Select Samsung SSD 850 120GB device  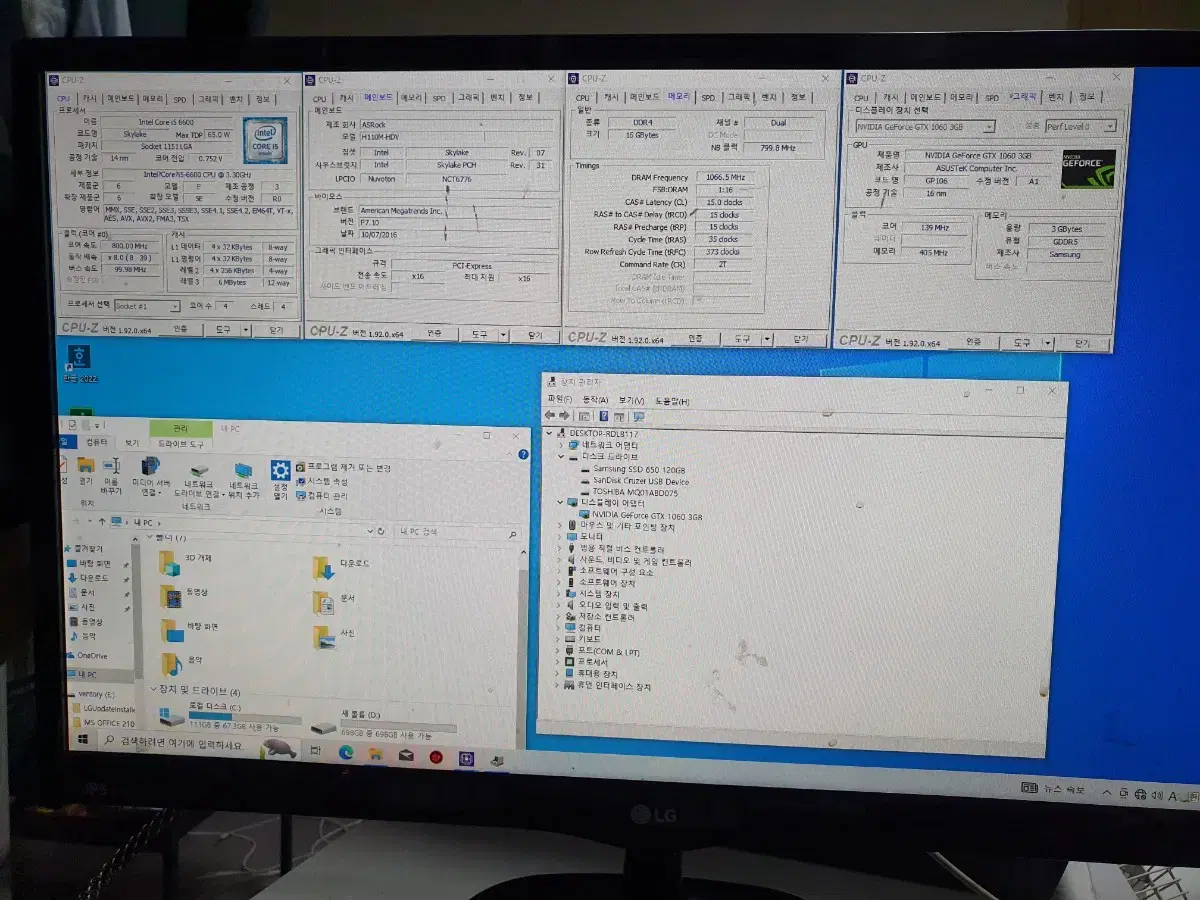pyautogui.click(x=634, y=468)
